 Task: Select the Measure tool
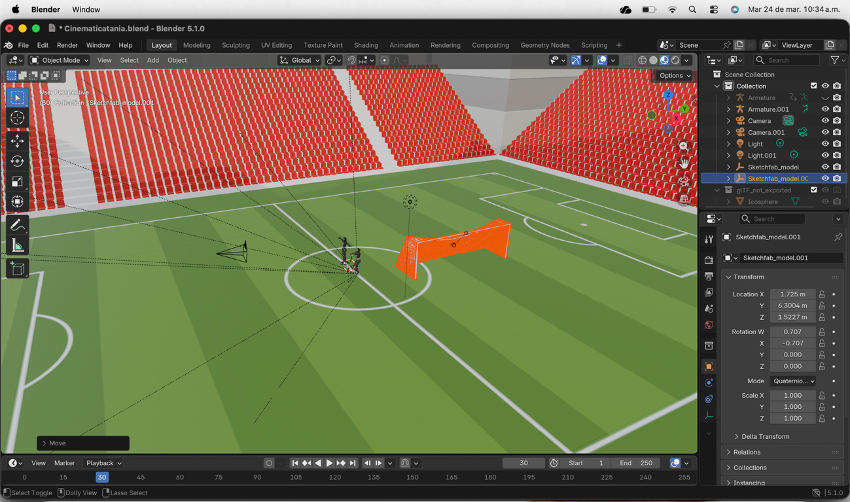click(x=17, y=246)
